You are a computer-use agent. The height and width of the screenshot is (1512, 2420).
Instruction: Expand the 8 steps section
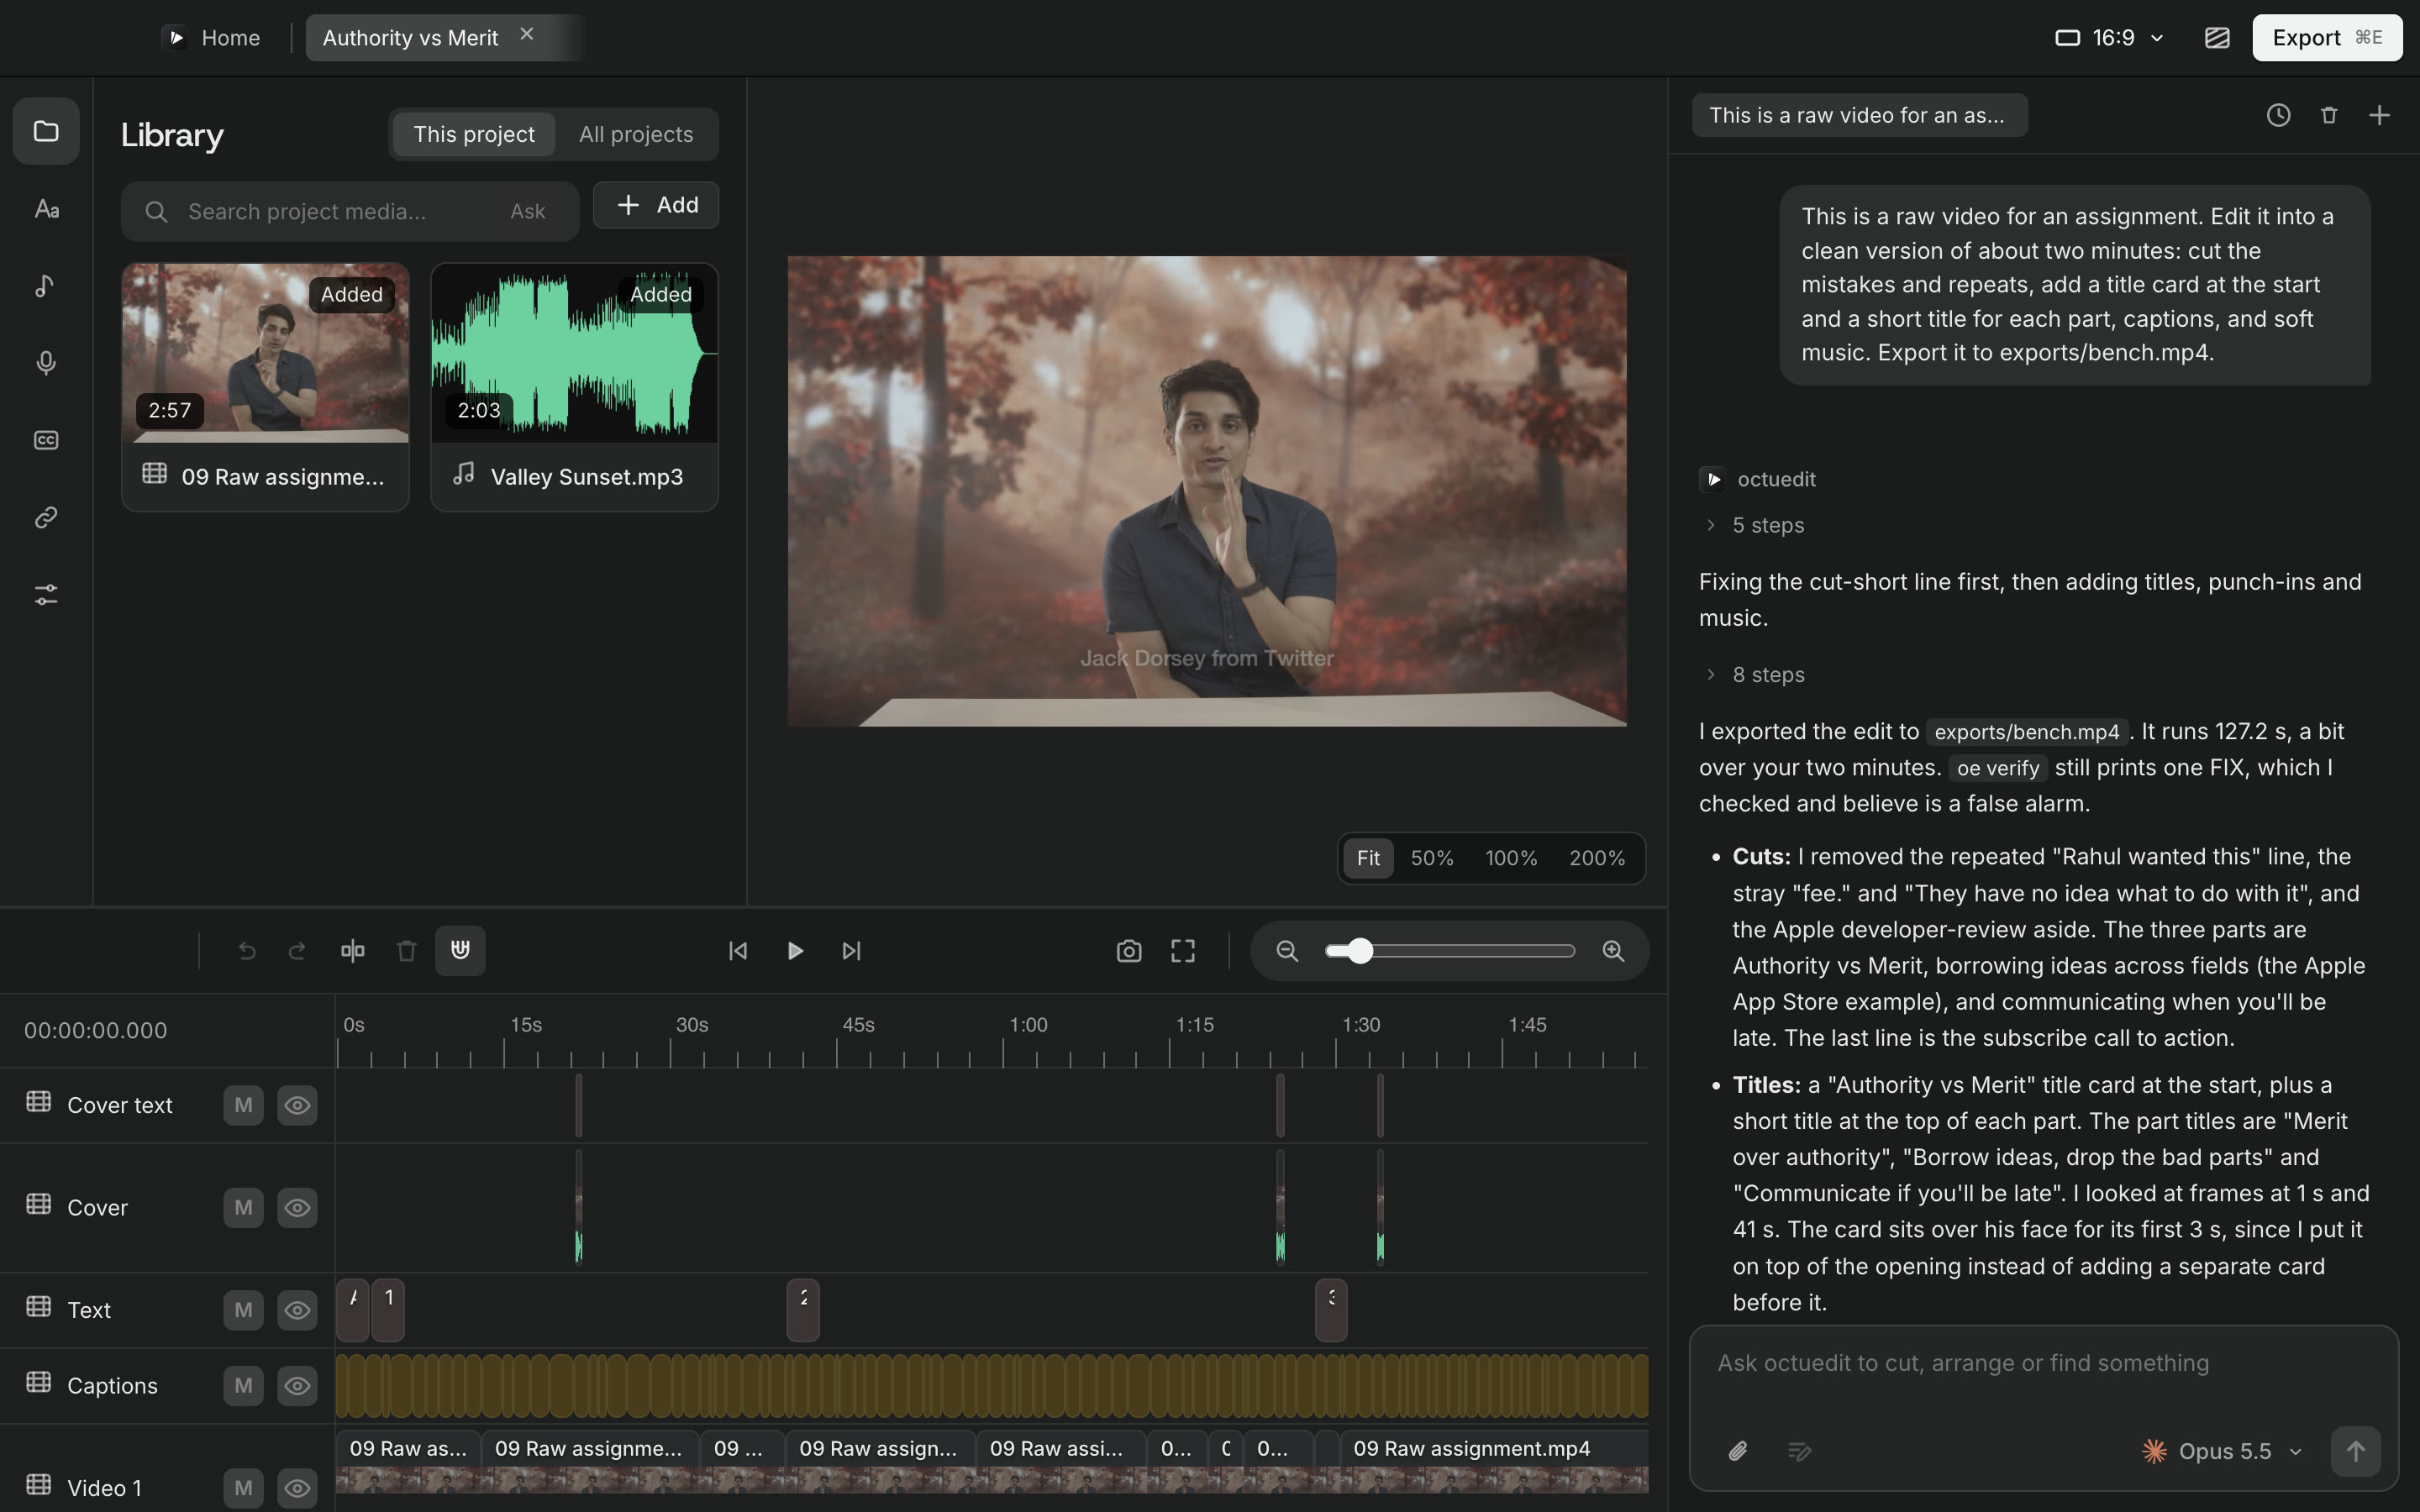(1756, 675)
